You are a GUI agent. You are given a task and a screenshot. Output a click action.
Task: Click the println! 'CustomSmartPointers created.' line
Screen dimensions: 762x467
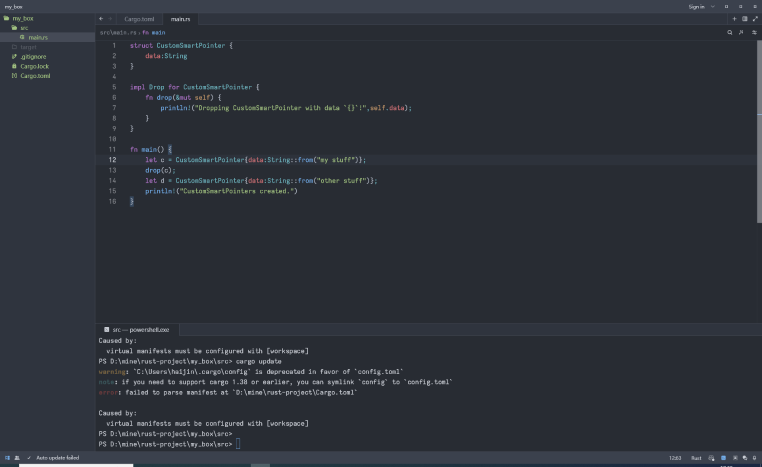pos(221,191)
